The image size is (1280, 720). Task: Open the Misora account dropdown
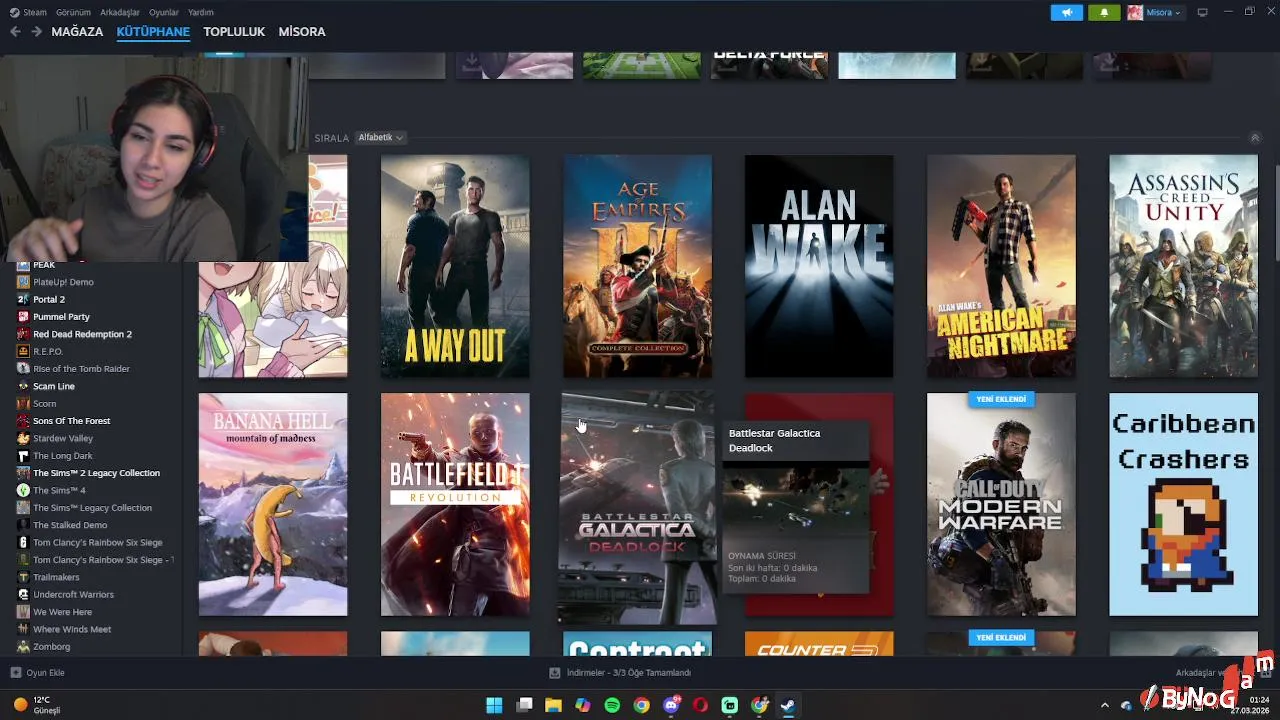point(1156,12)
